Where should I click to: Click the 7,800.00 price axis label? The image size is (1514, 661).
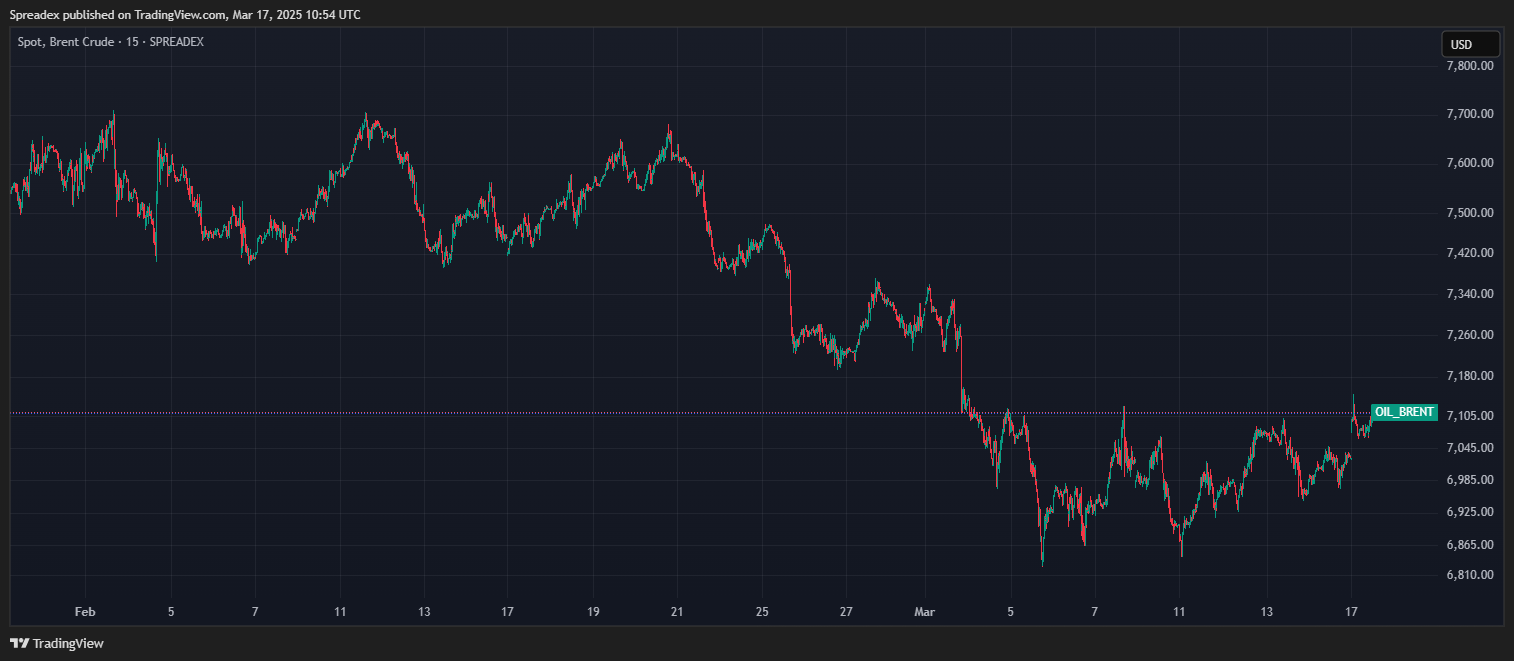click(1470, 66)
